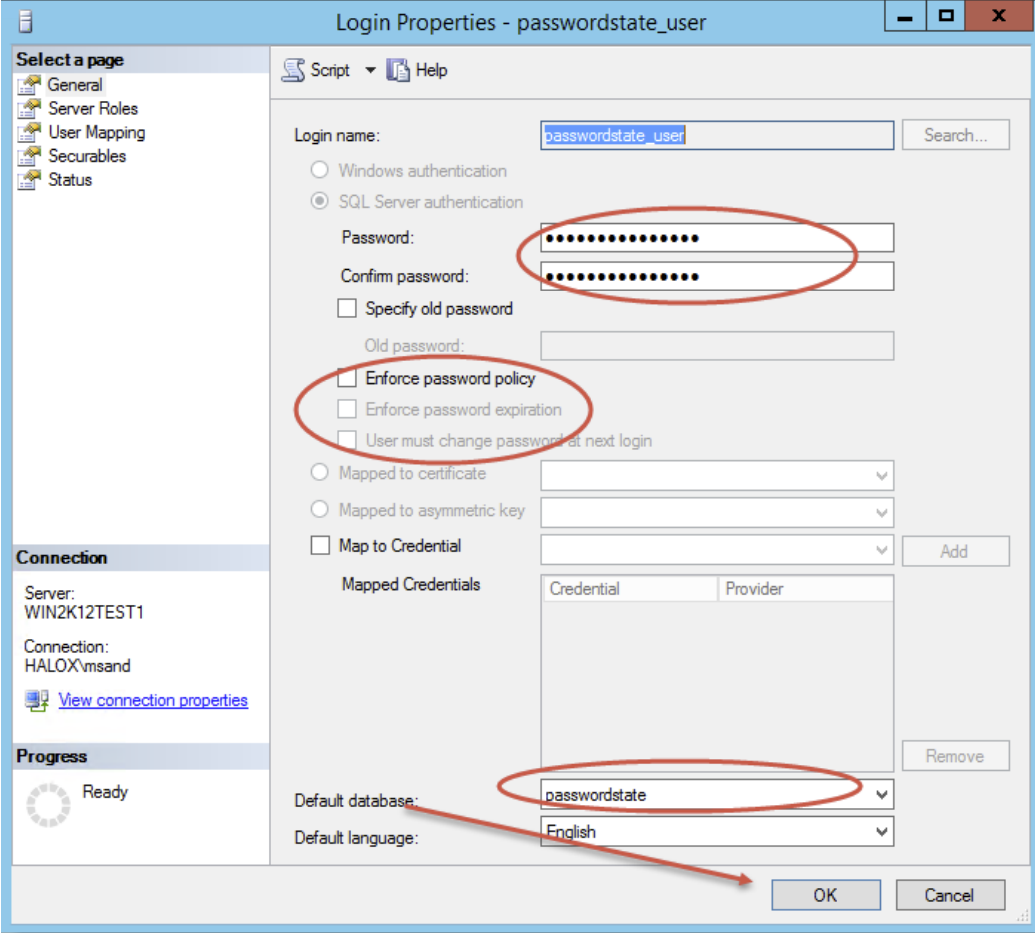
Task: Click the Help book icon
Action: 397,70
